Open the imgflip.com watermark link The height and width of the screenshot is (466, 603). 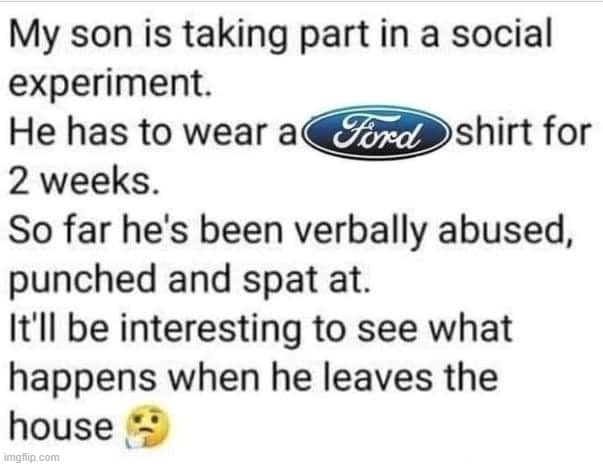(32, 458)
